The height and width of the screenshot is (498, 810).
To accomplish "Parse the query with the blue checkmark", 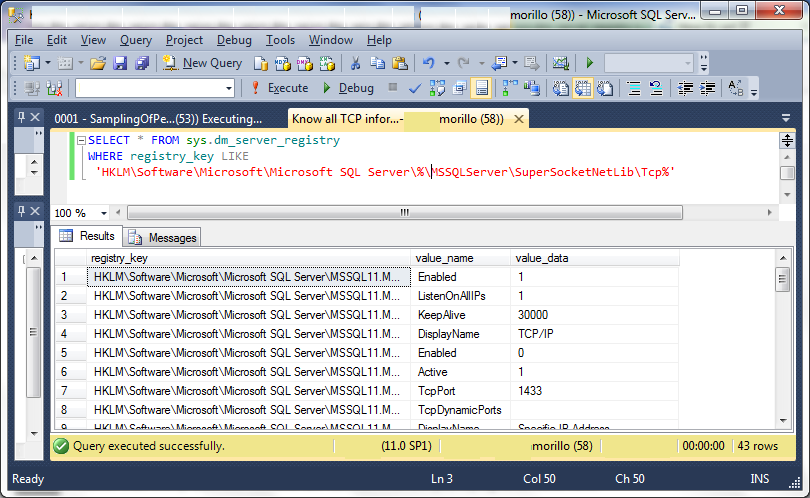I will click(414, 88).
